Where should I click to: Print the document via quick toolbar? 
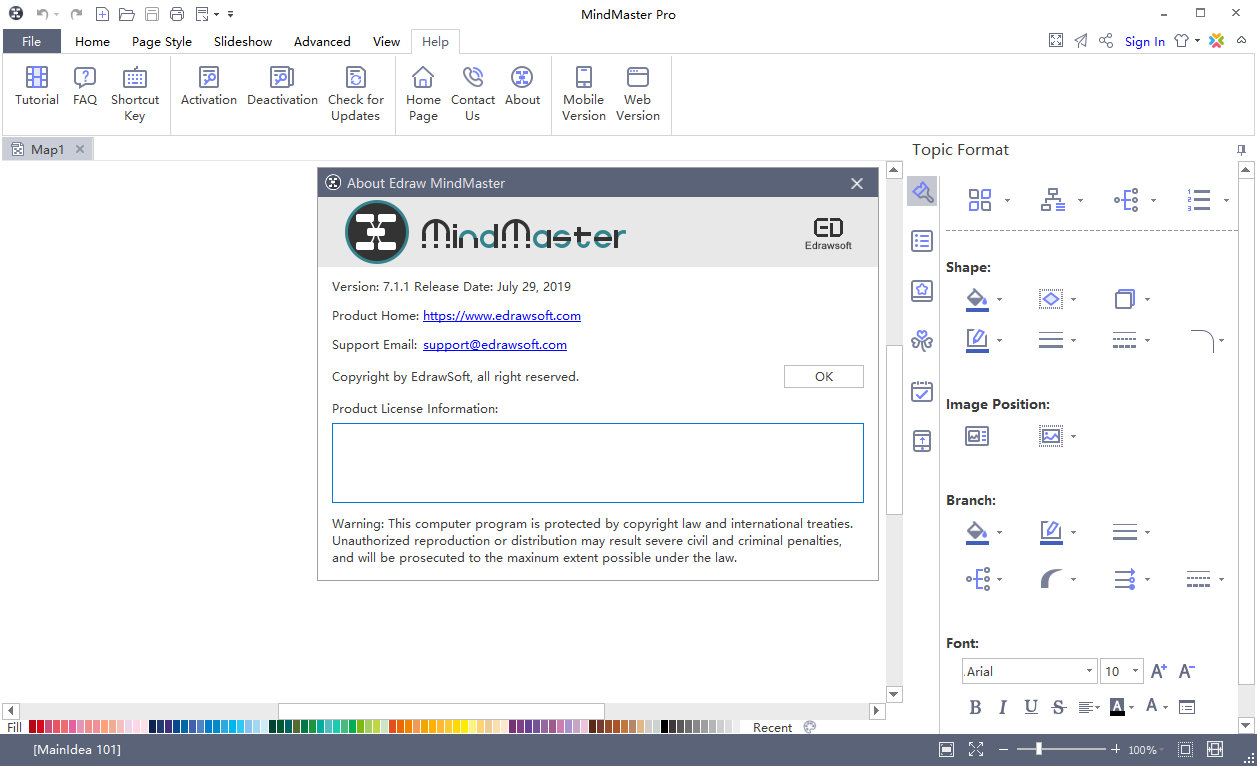(177, 14)
